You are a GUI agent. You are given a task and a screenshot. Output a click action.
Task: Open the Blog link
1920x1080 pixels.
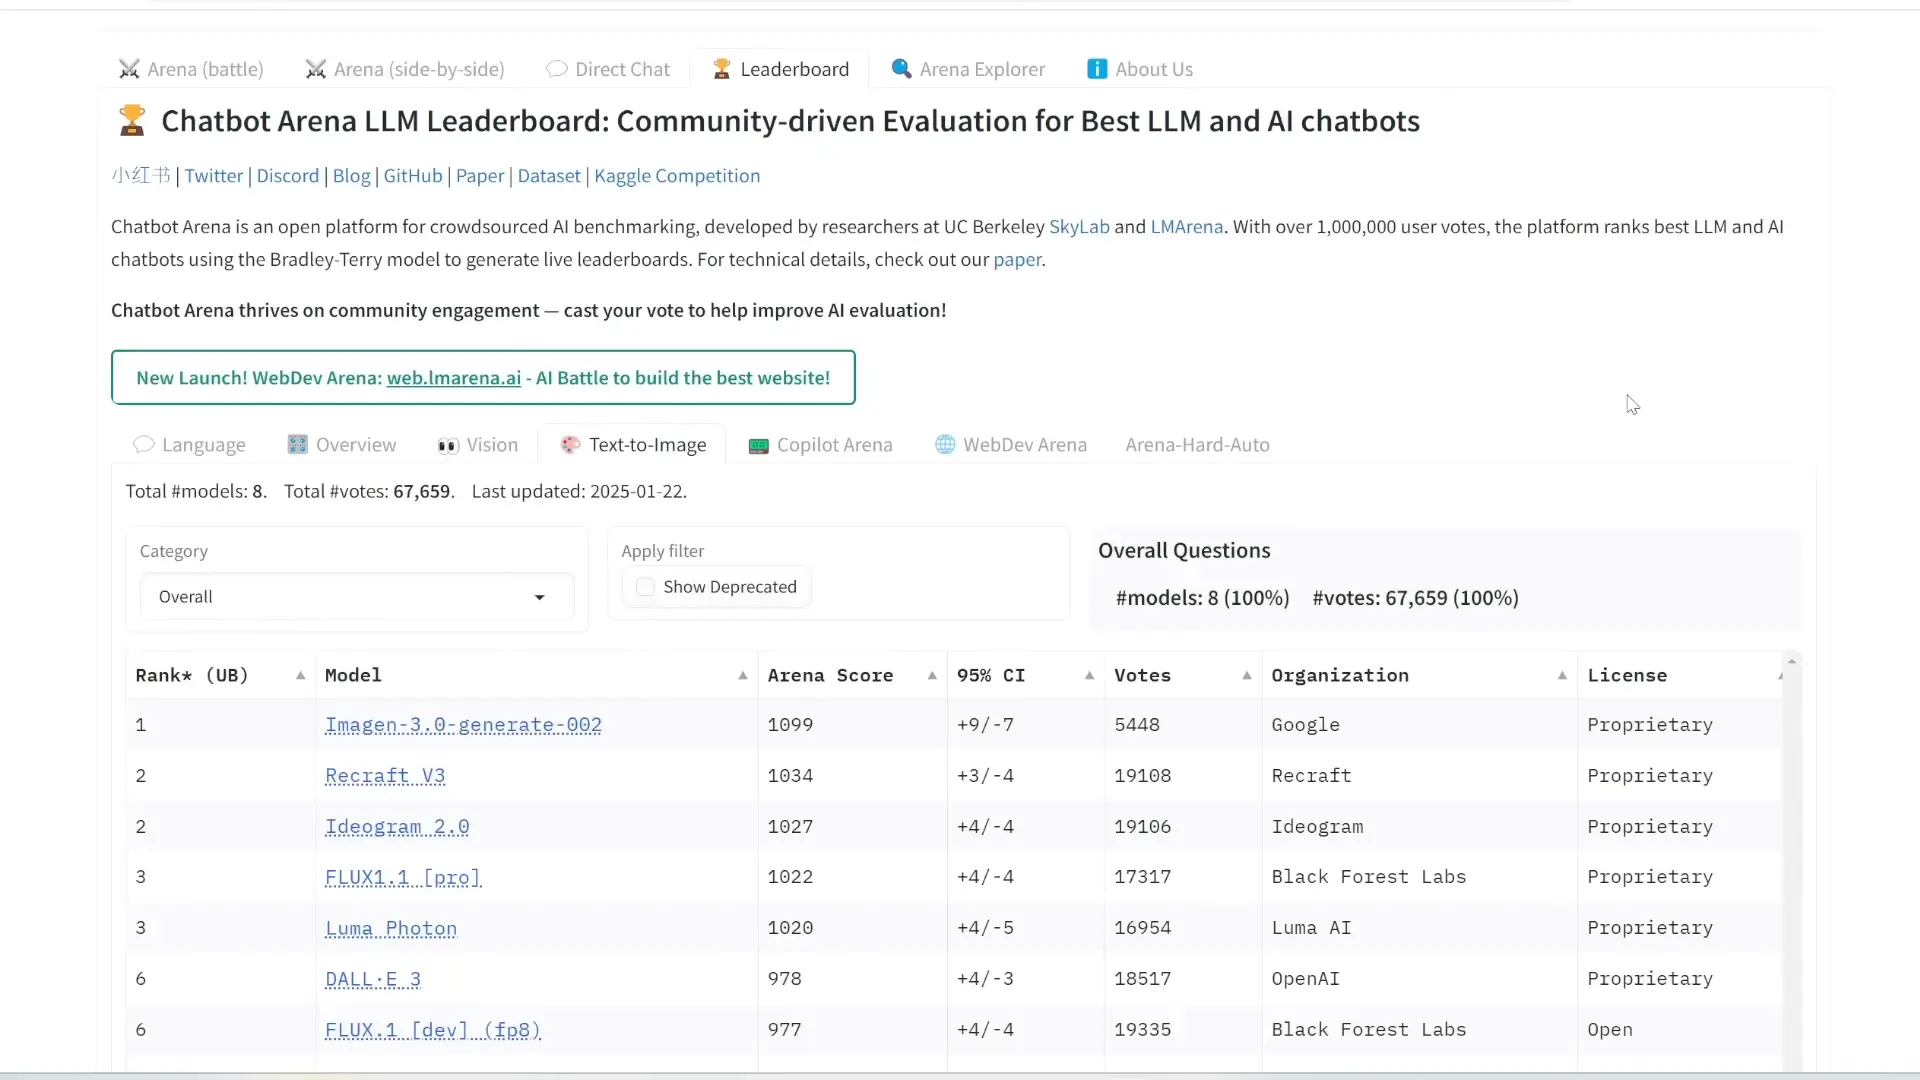coord(352,176)
